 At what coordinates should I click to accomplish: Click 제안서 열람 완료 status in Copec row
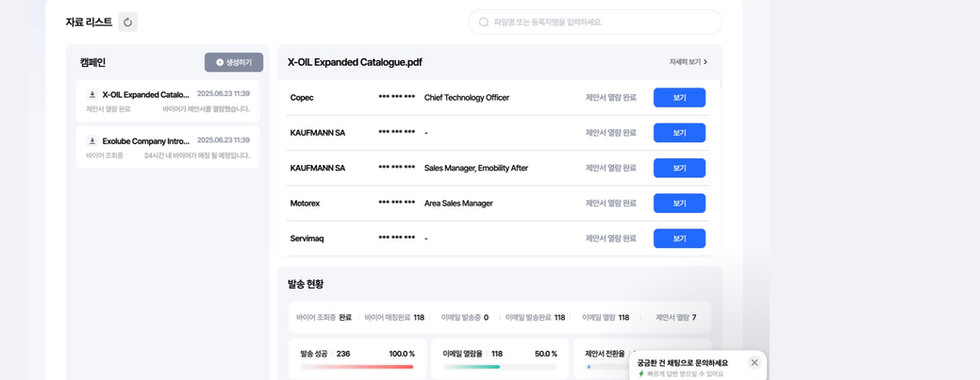click(611, 98)
